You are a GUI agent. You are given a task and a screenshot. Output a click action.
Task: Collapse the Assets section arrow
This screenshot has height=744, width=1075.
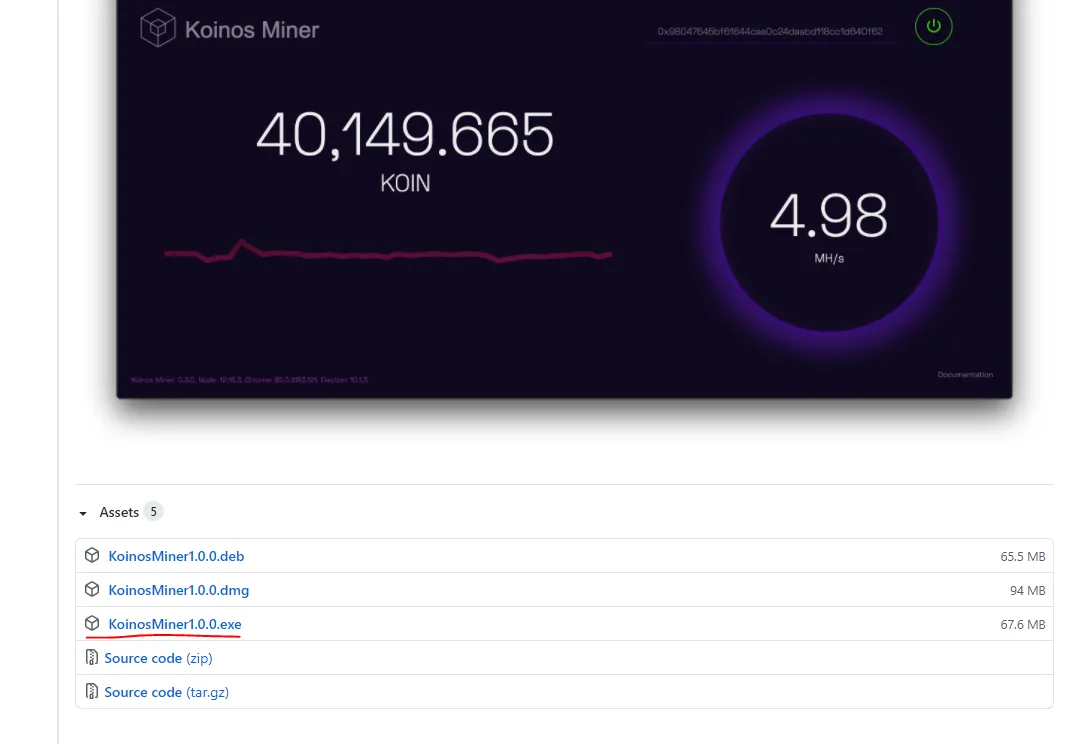[83, 513]
